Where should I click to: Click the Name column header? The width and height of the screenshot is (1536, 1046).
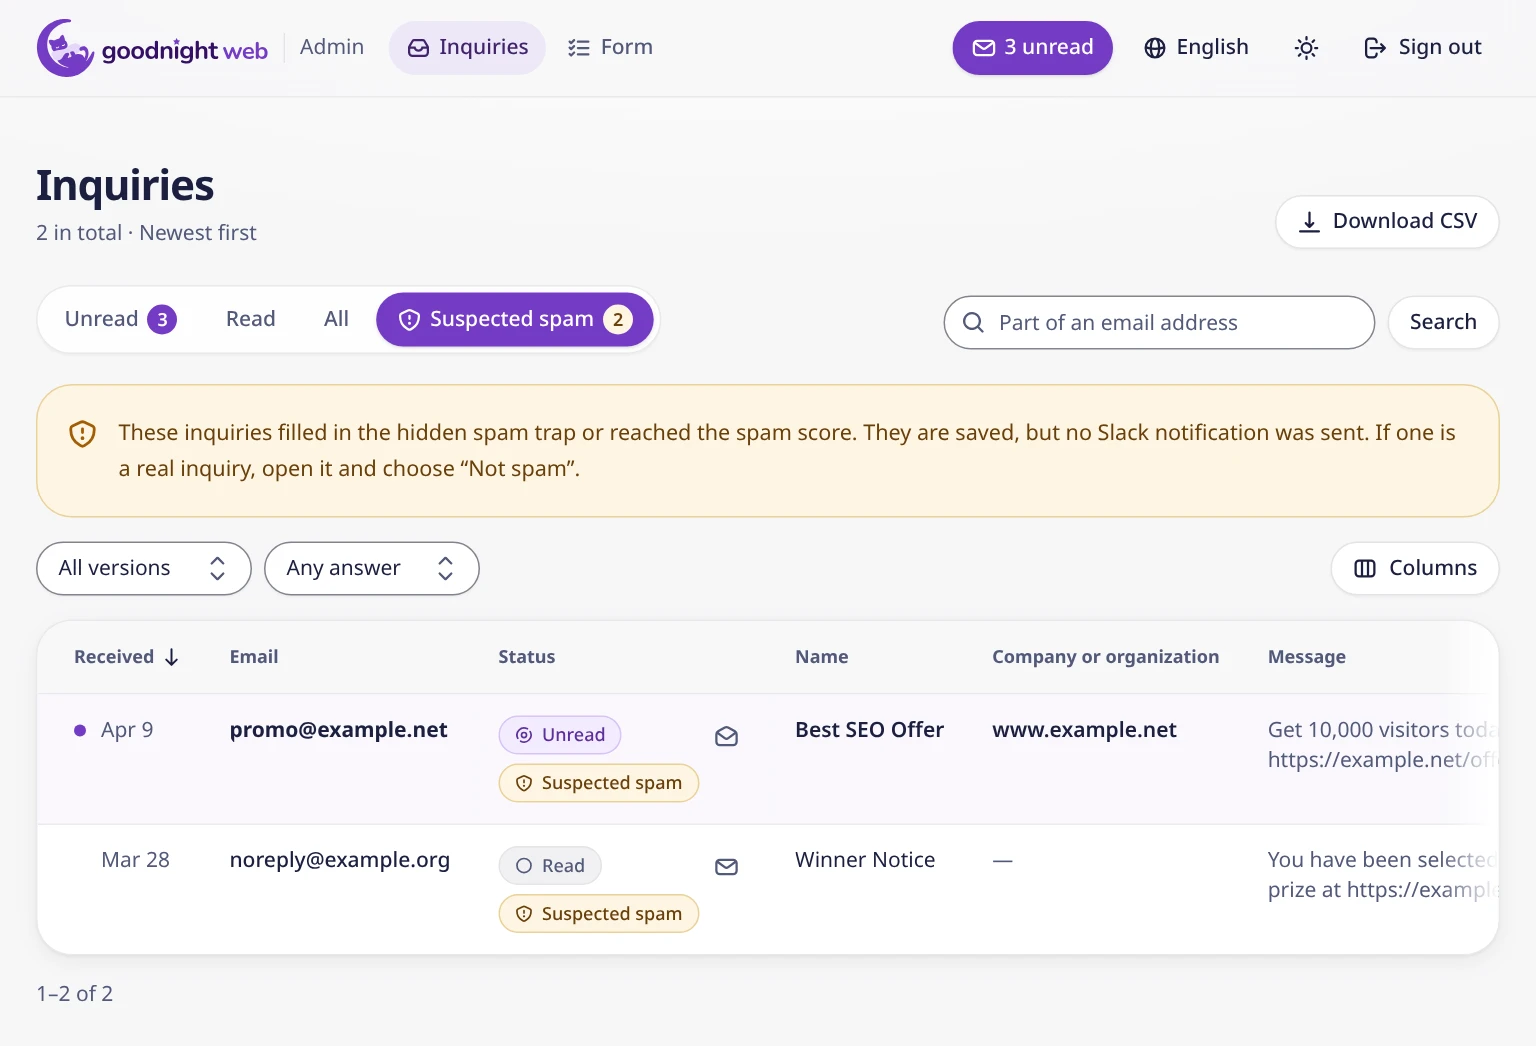point(822,657)
